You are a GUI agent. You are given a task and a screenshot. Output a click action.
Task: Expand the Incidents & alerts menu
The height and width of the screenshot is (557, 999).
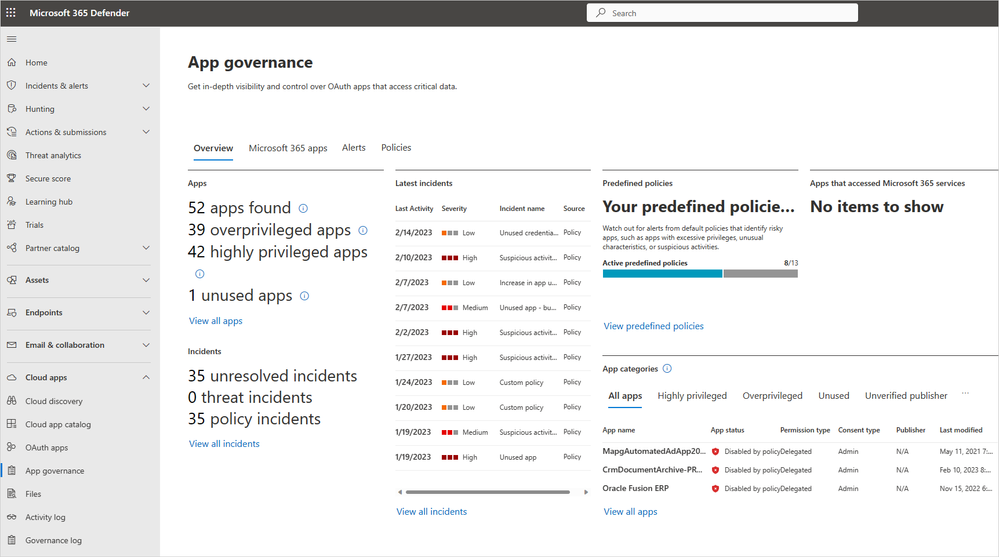[x=146, y=86]
